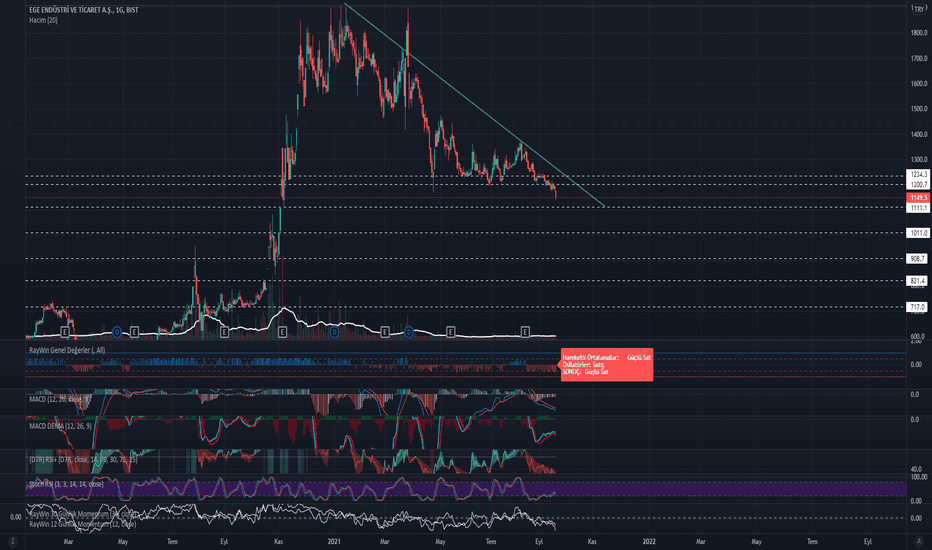The width and height of the screenshot is (932, 550).
Task: Select the RayWin Genel Değerler indicator label
Action: 67,350
